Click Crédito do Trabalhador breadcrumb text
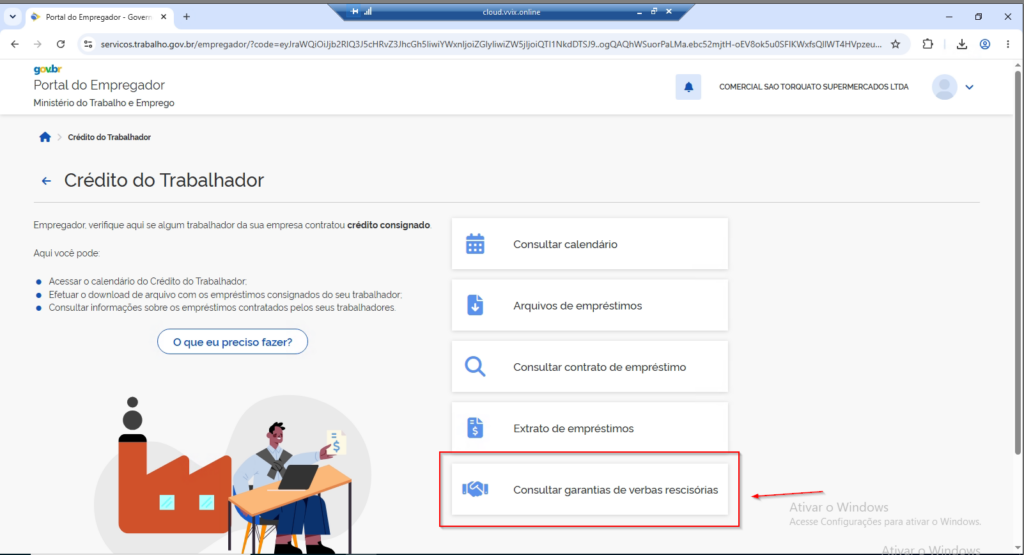 pos(109,137)
